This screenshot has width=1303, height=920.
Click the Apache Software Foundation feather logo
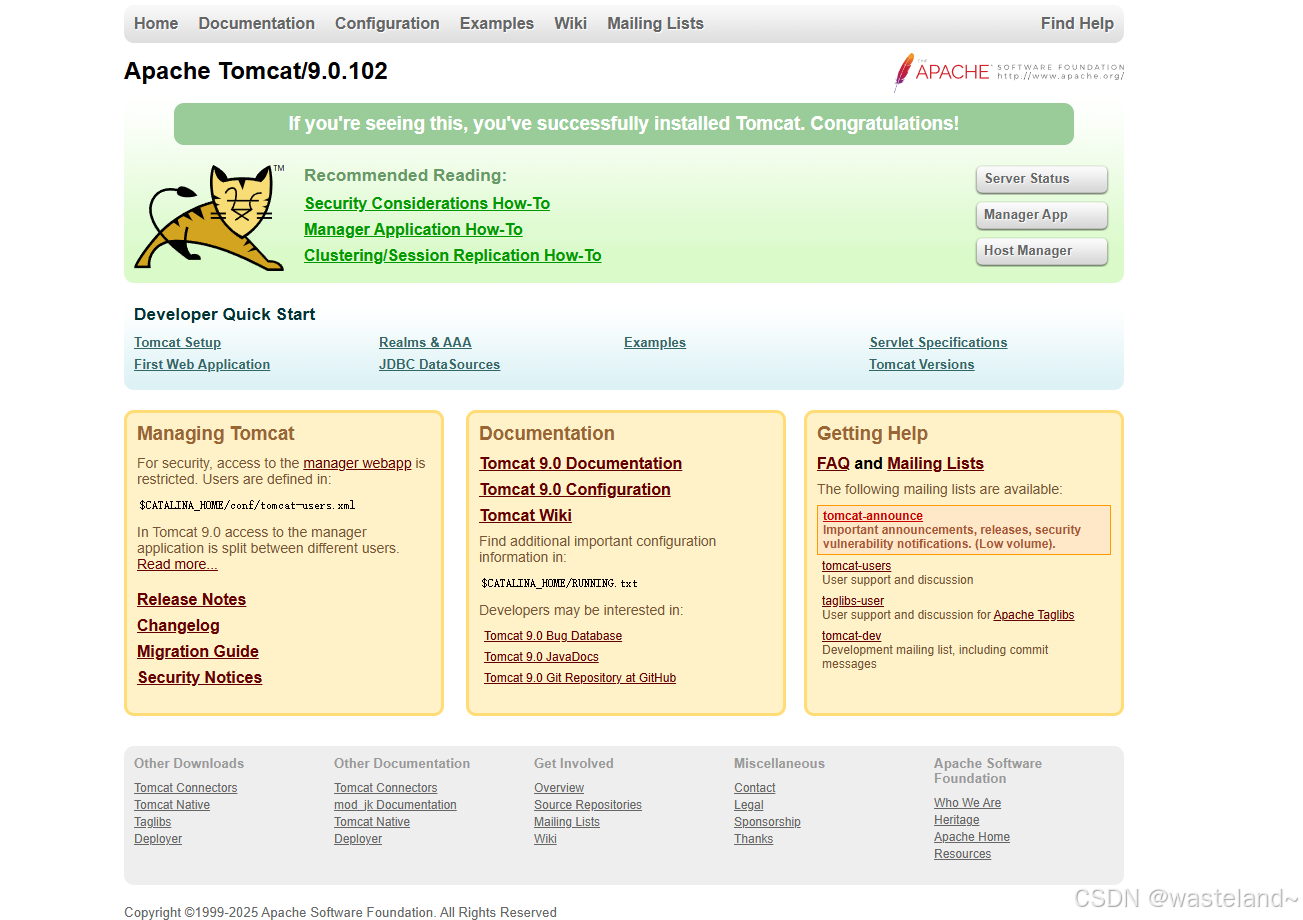(x=1009, y=72)
